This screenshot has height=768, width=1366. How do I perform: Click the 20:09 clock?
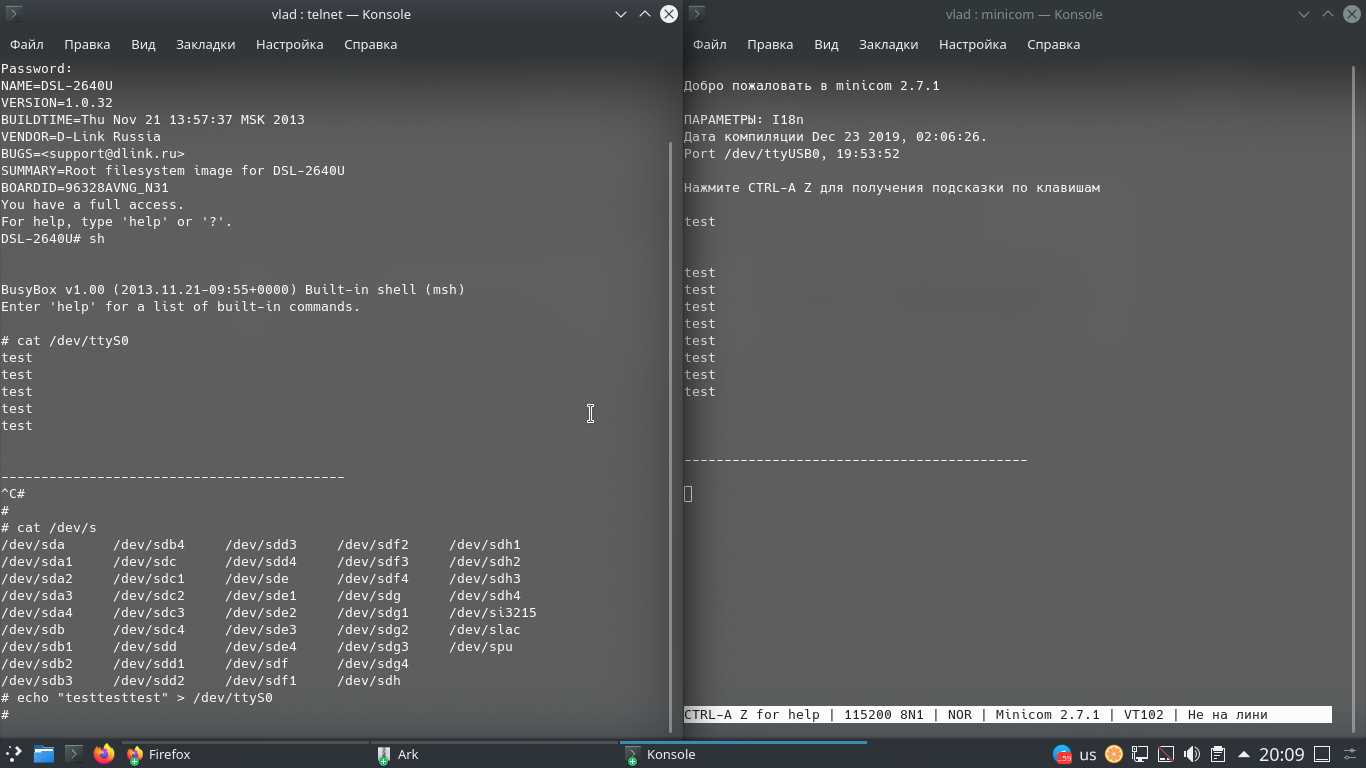click(1281, 754)
